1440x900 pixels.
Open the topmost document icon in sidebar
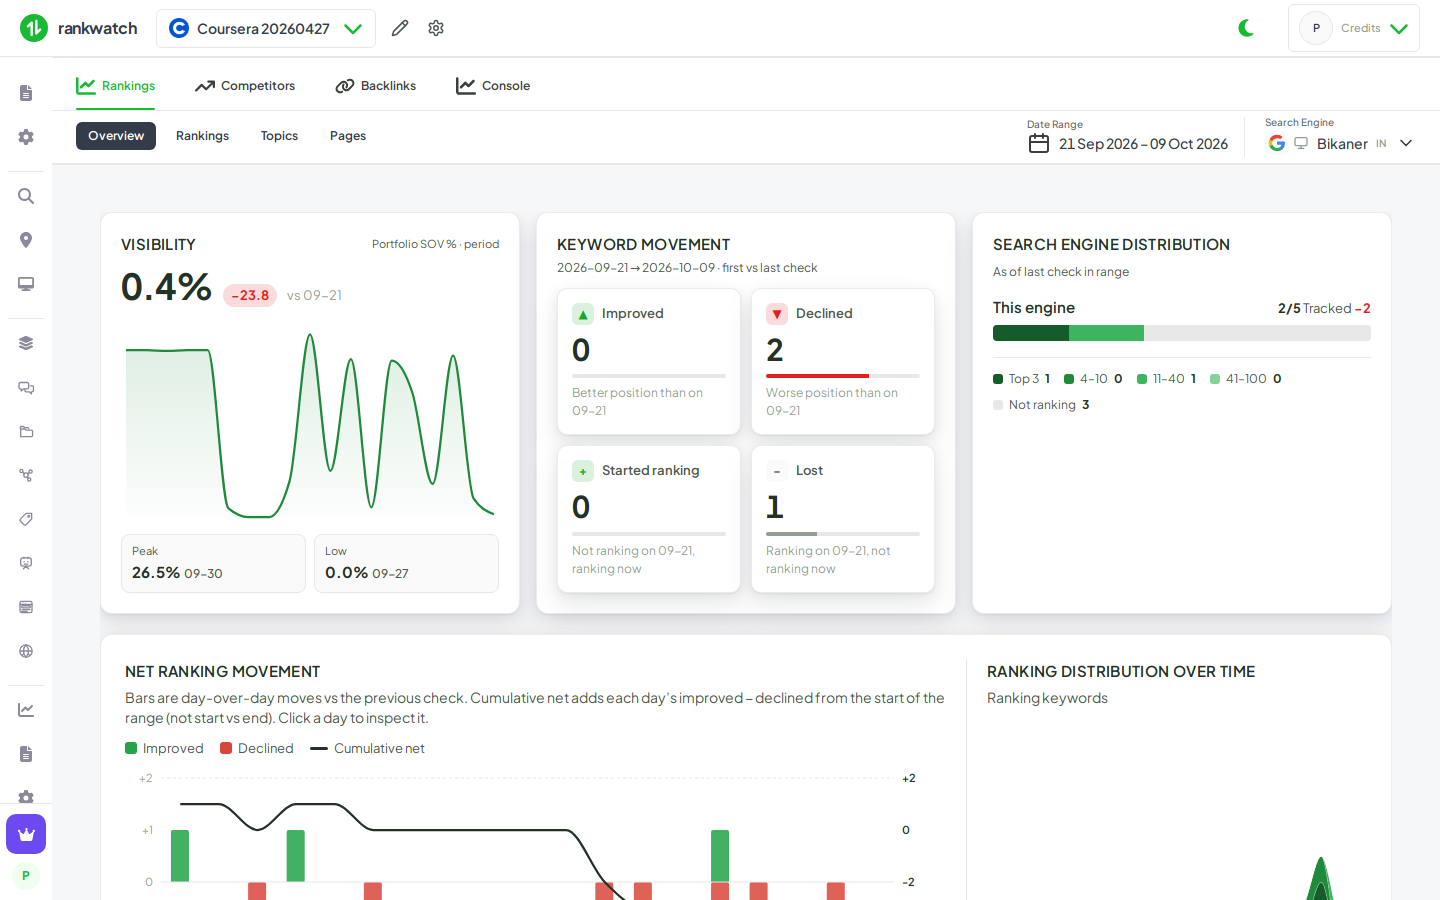(26, 93)
